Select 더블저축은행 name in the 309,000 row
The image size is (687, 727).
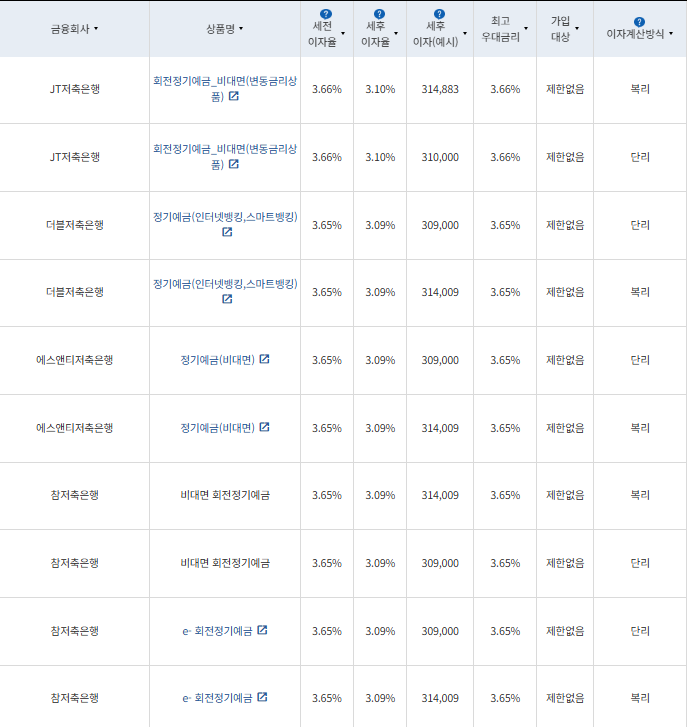(x=75, y=225)
